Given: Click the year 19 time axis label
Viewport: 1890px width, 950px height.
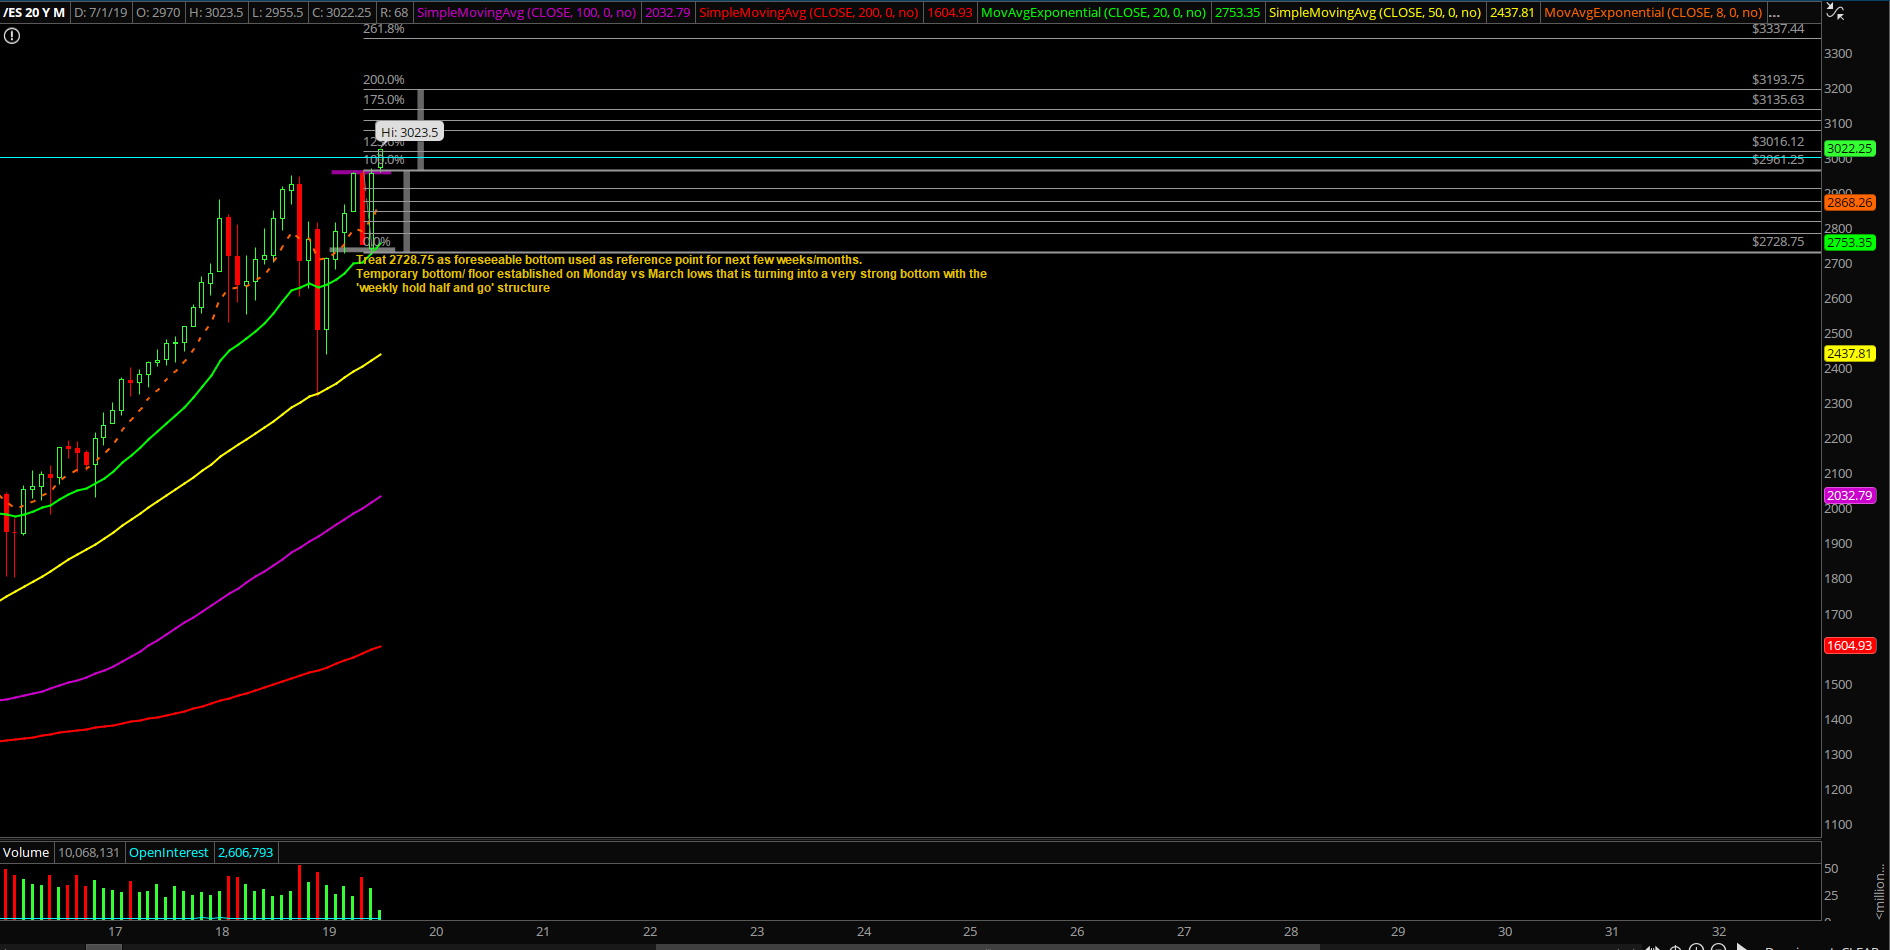Looking at the screenshot, I should click(329, 932).
